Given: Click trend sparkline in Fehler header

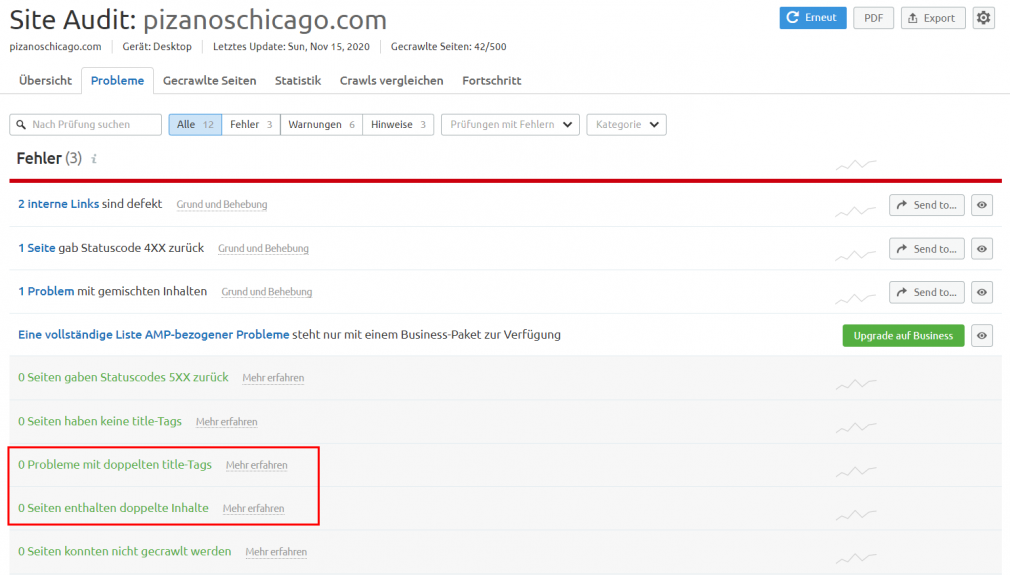Looking at the screenshot, I should pyautogui.click(x=856, y=165).
